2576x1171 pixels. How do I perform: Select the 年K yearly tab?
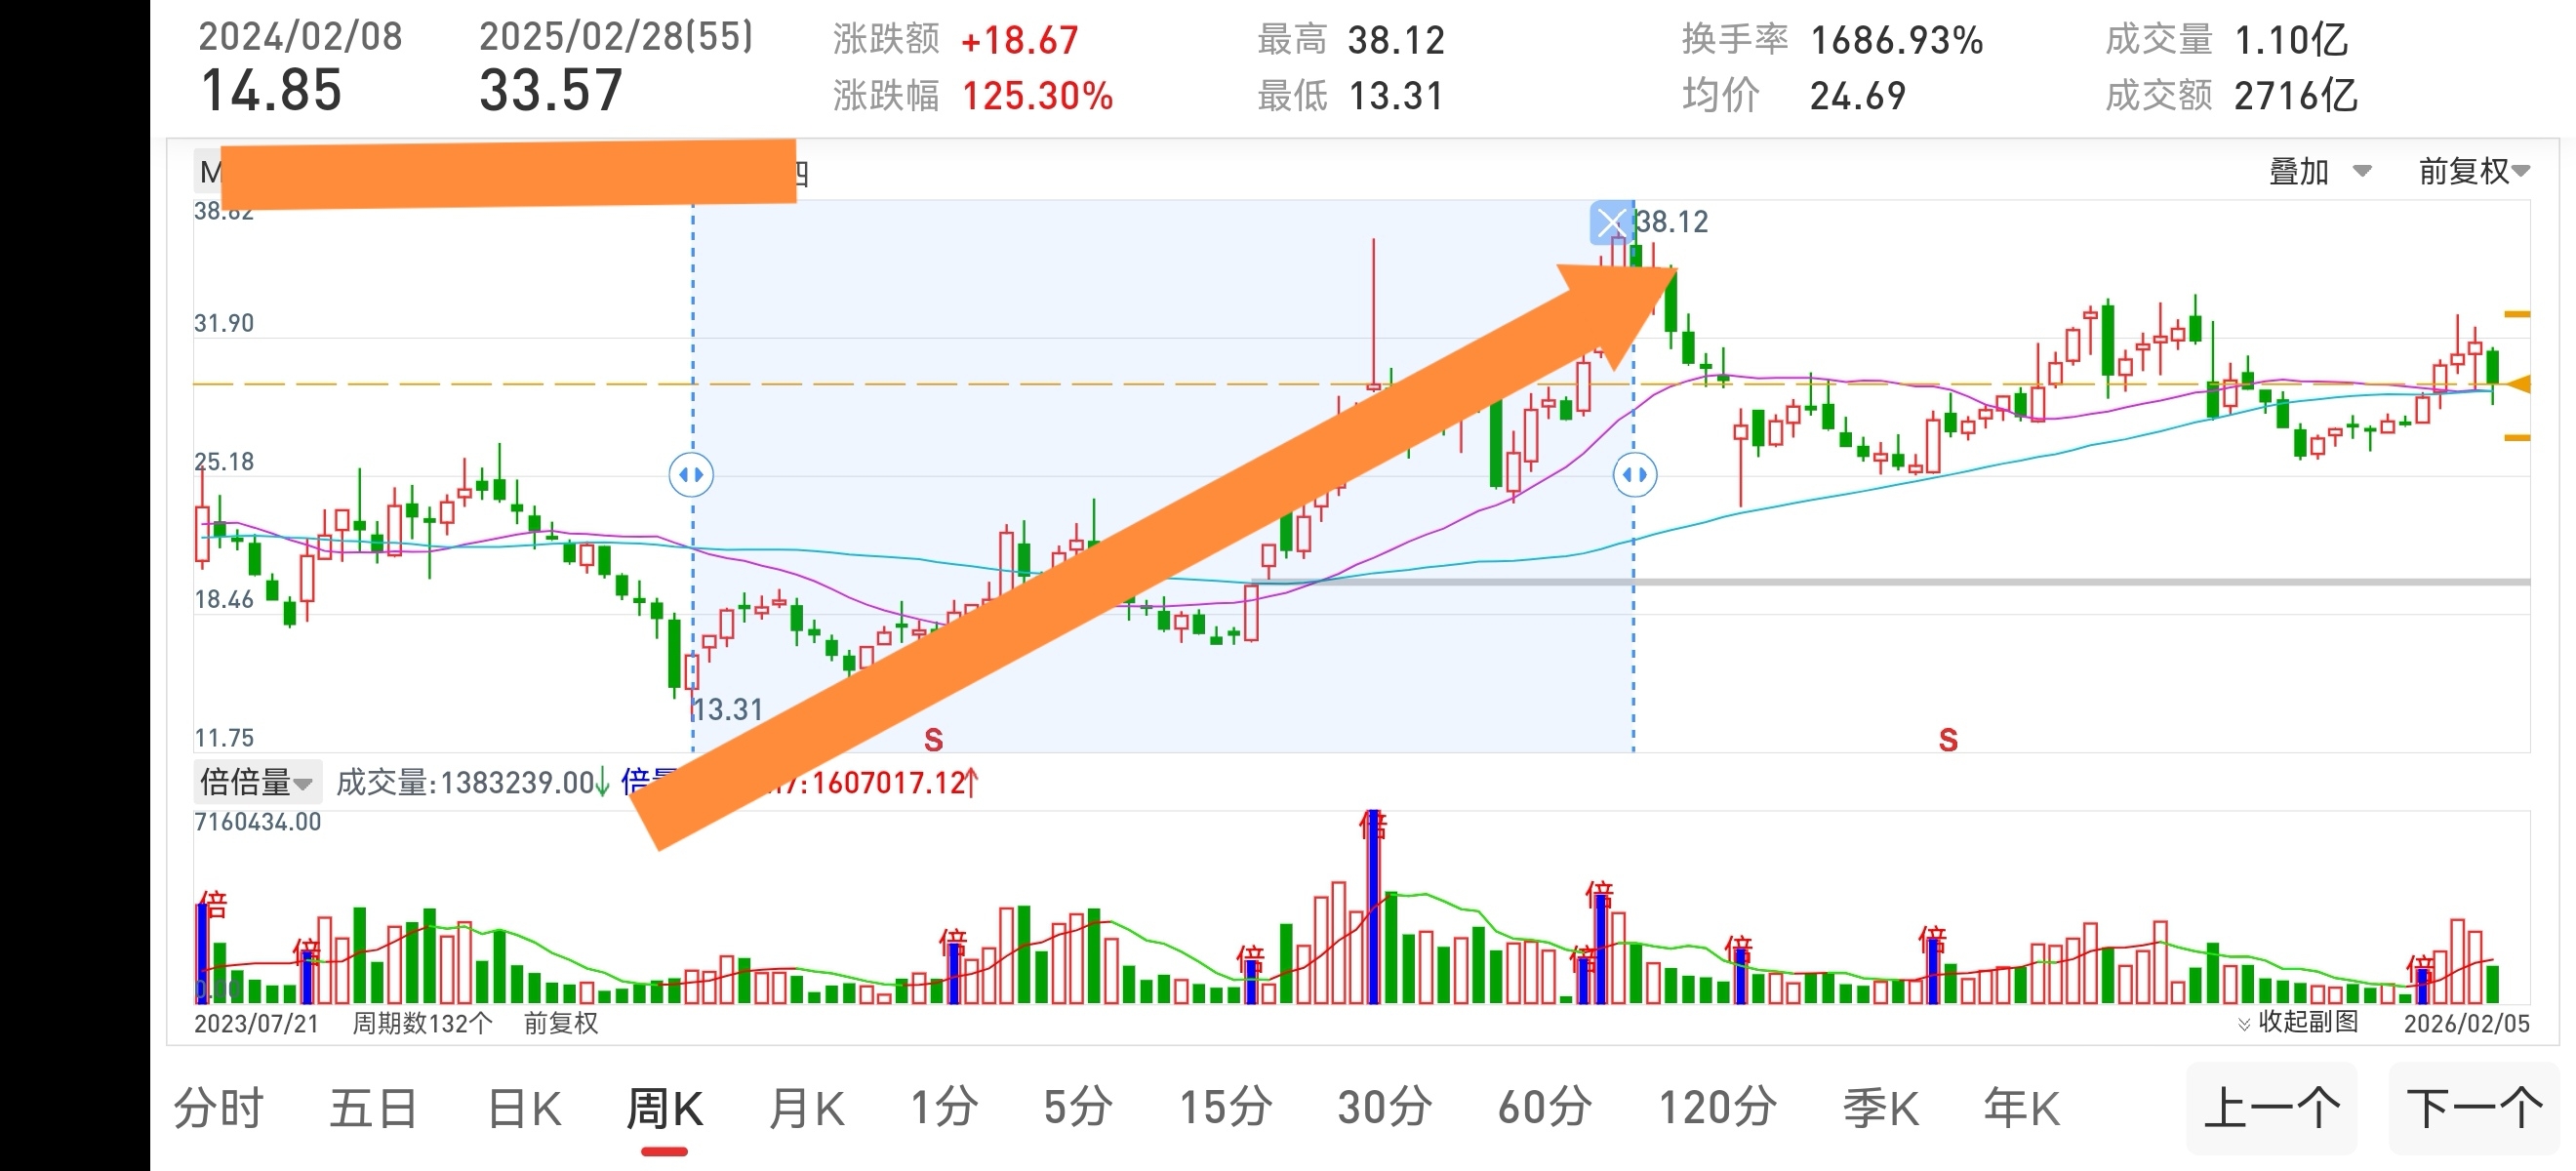click(2021, 1108)
